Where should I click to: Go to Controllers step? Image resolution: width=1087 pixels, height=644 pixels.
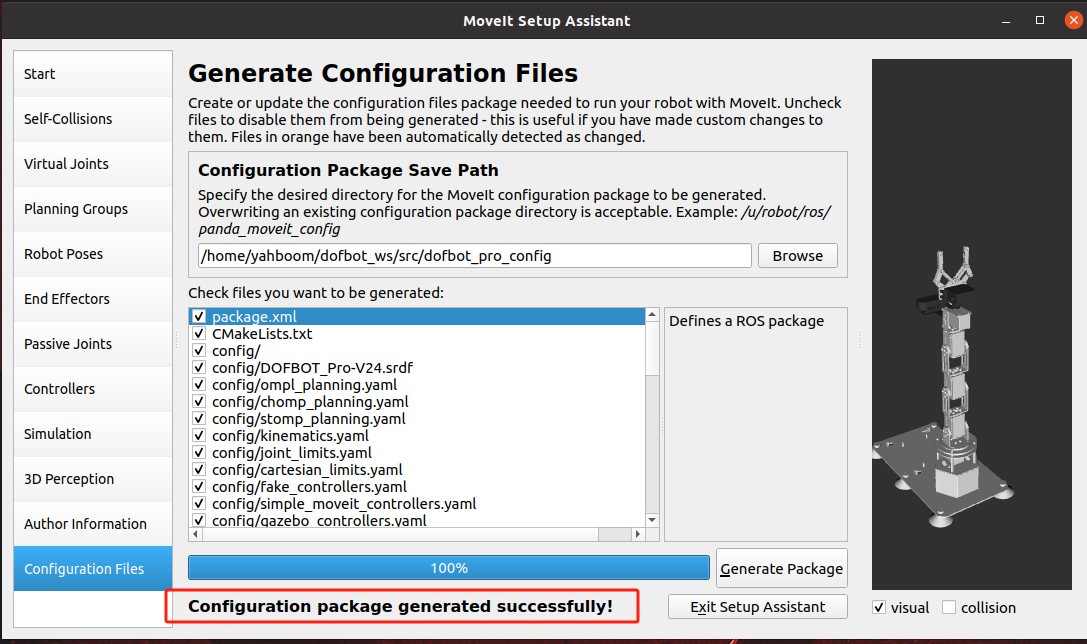point(93,389)
